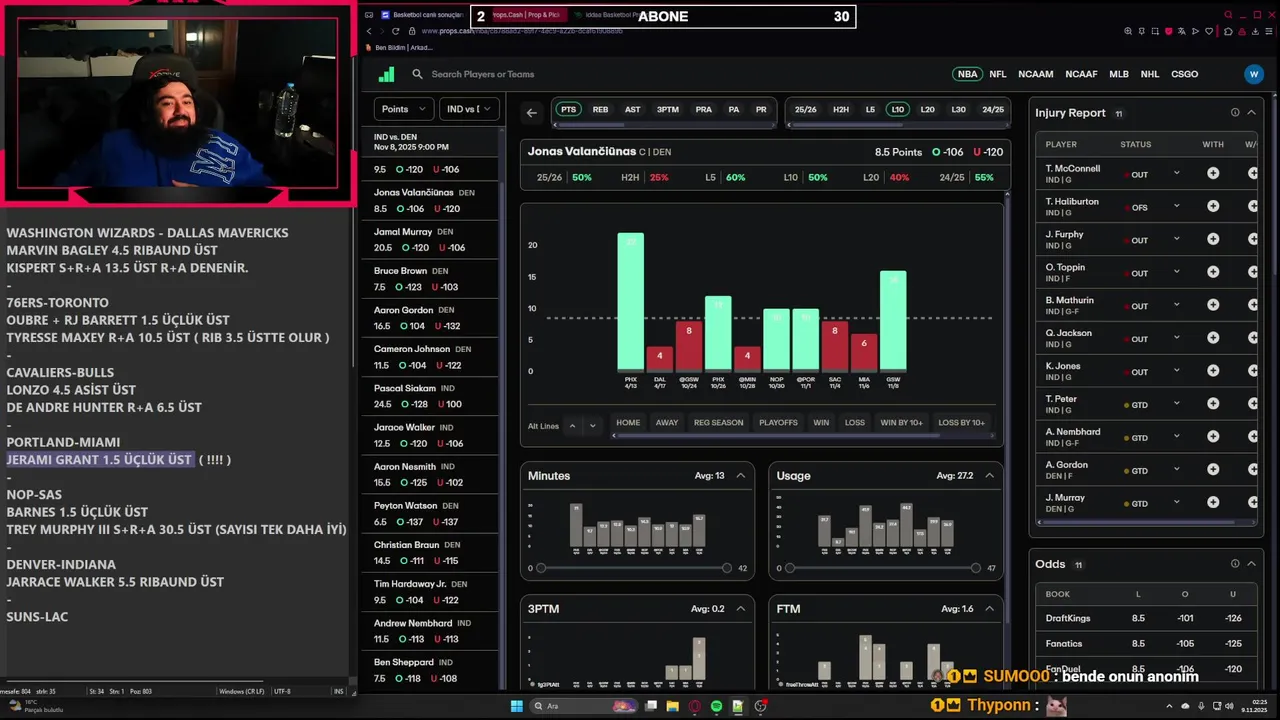
Task: Select Pascal Siakam in player list
Action: coord(430,396)
